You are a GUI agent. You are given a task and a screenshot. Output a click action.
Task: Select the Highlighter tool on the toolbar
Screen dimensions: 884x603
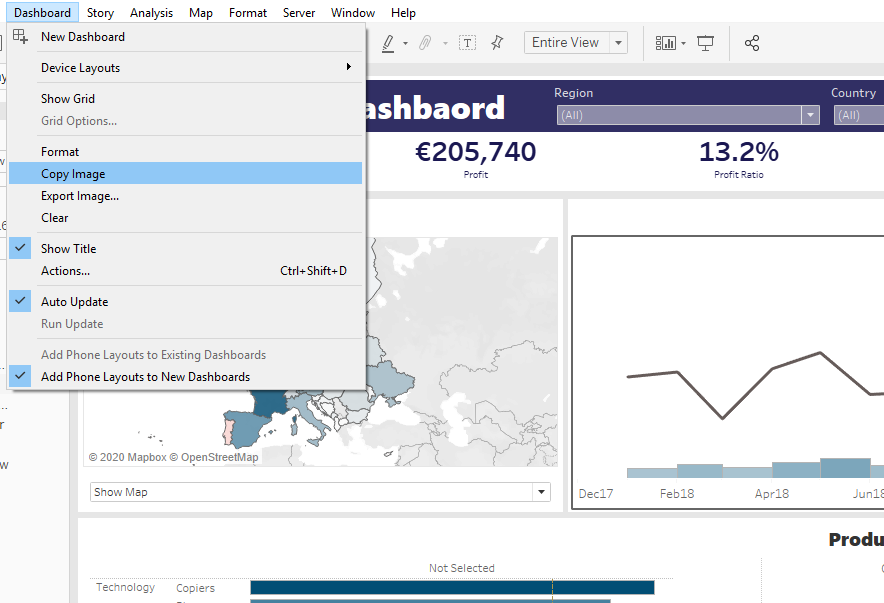(x=388, y=42)
